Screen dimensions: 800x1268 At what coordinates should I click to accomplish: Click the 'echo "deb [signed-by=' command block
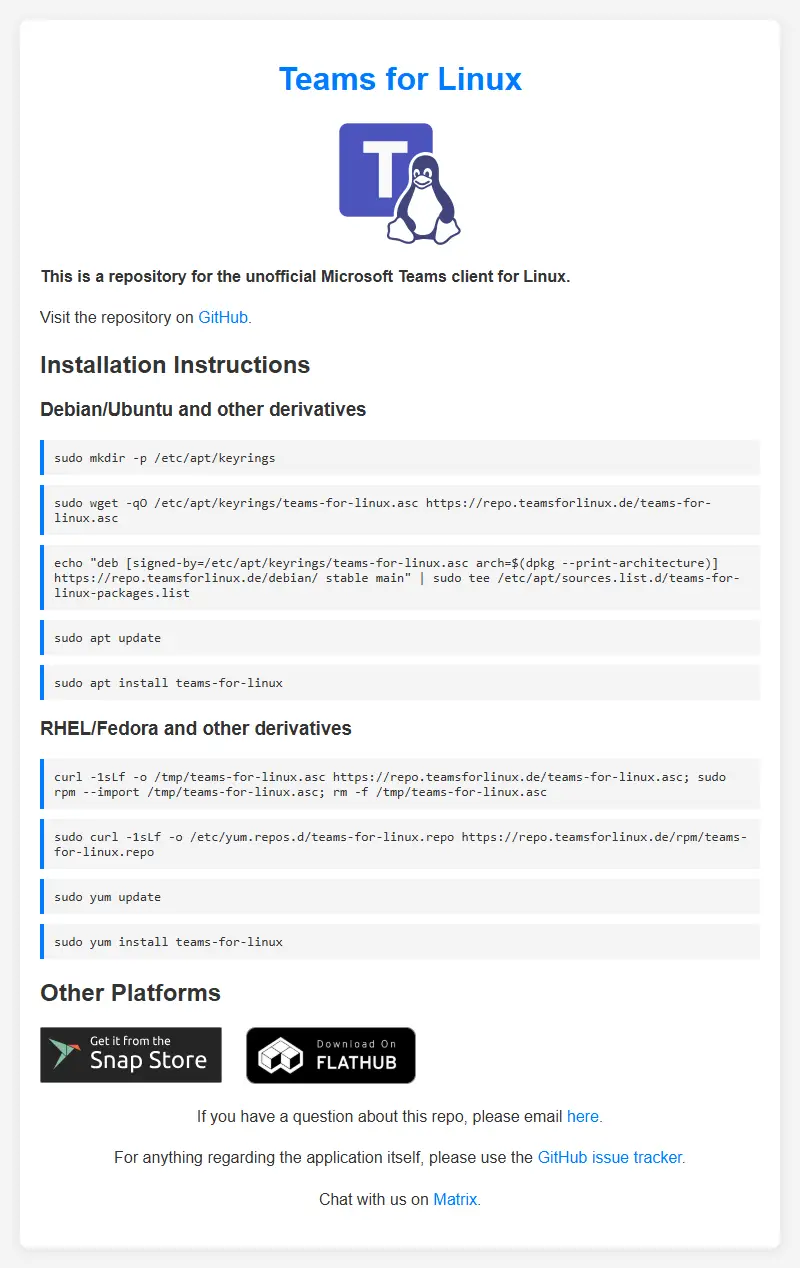click(400, 577)
